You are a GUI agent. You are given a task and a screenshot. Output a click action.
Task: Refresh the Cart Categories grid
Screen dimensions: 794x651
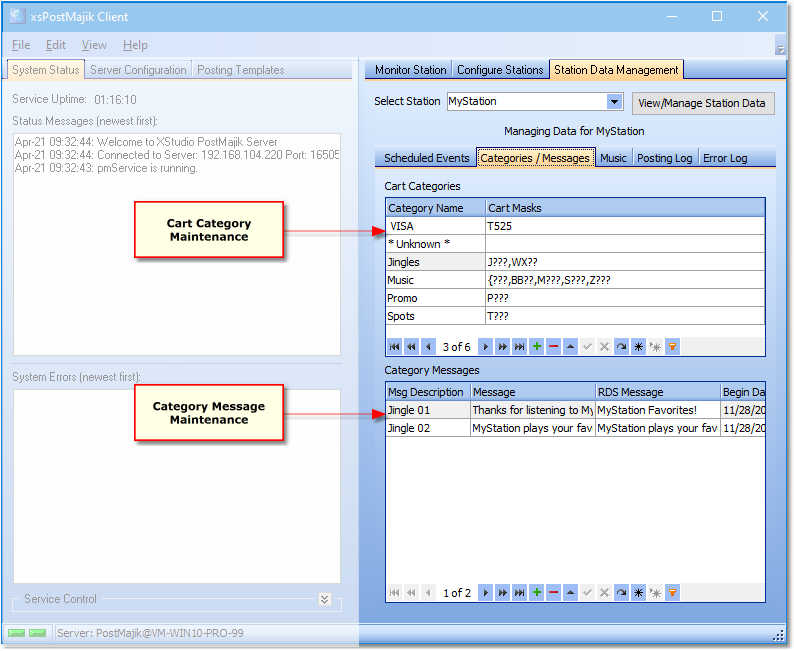tap(621, 347)
